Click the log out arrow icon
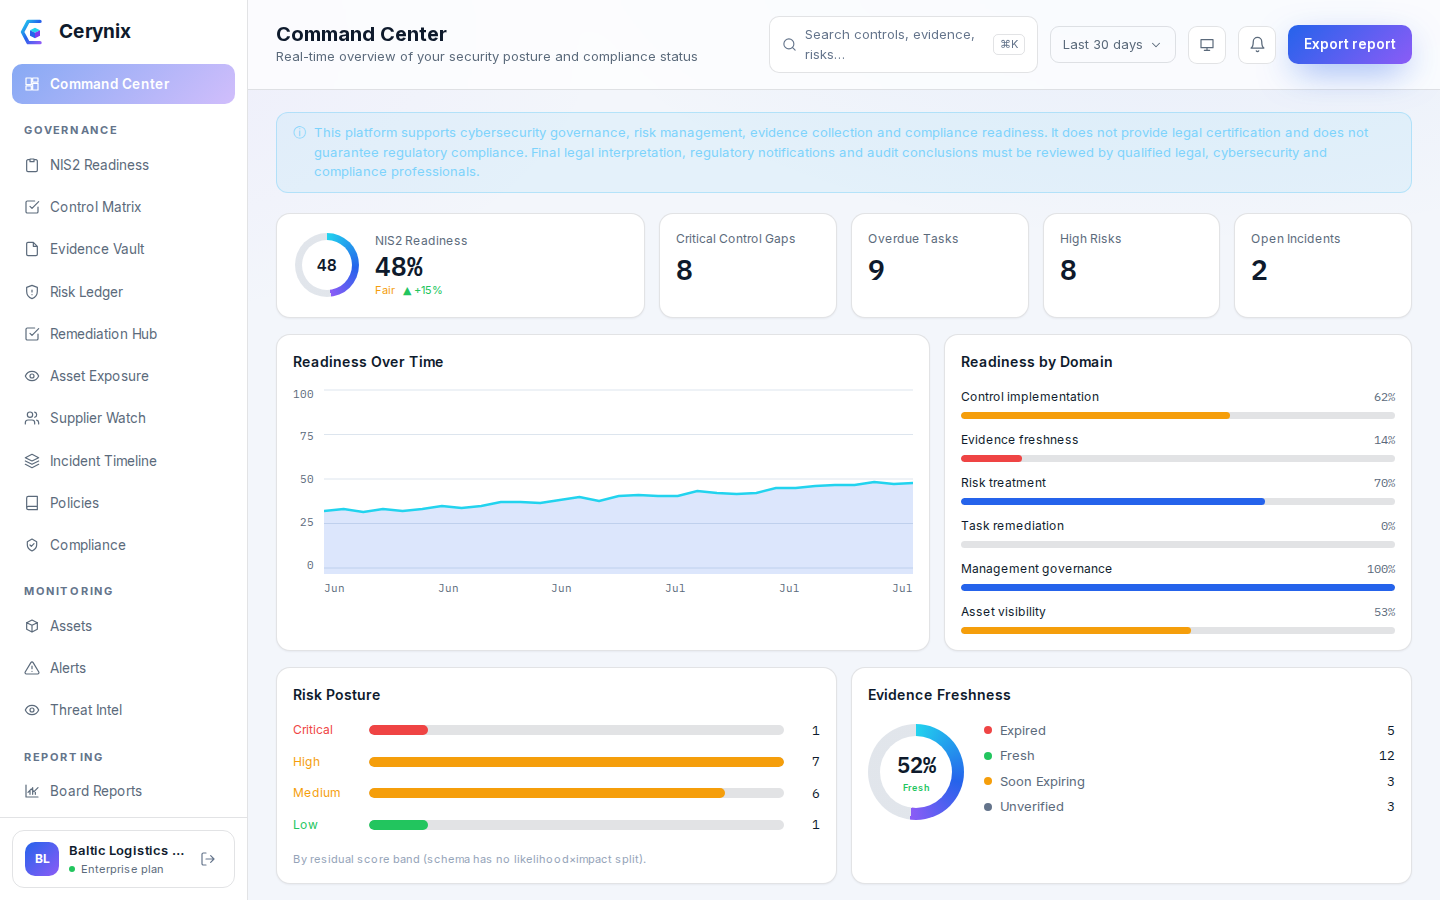 click(208, 859)
